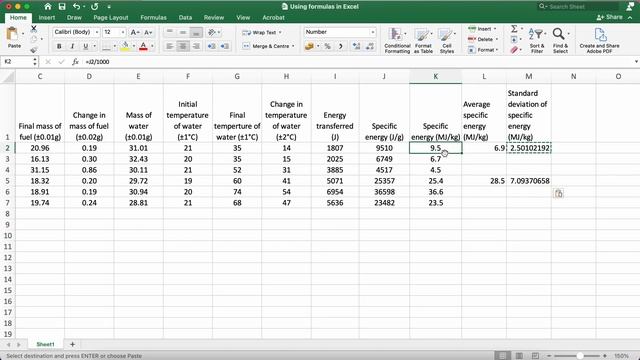Choose Format as Table
The width and height of the screenshot is (640, 360).
[423, 40]
